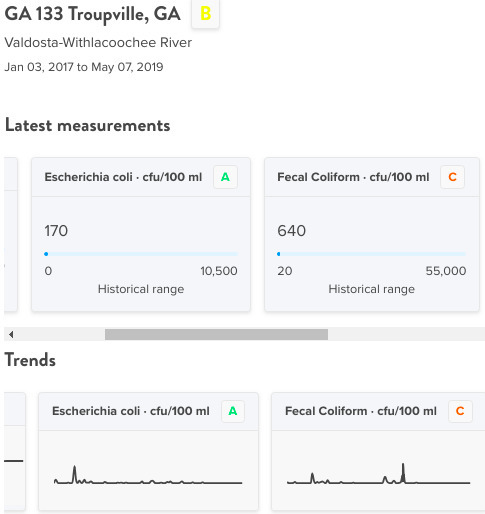The image size is (485, 514).
Task: Click the gray horizontal scrollbar thumb
Action: pos(216,334)
